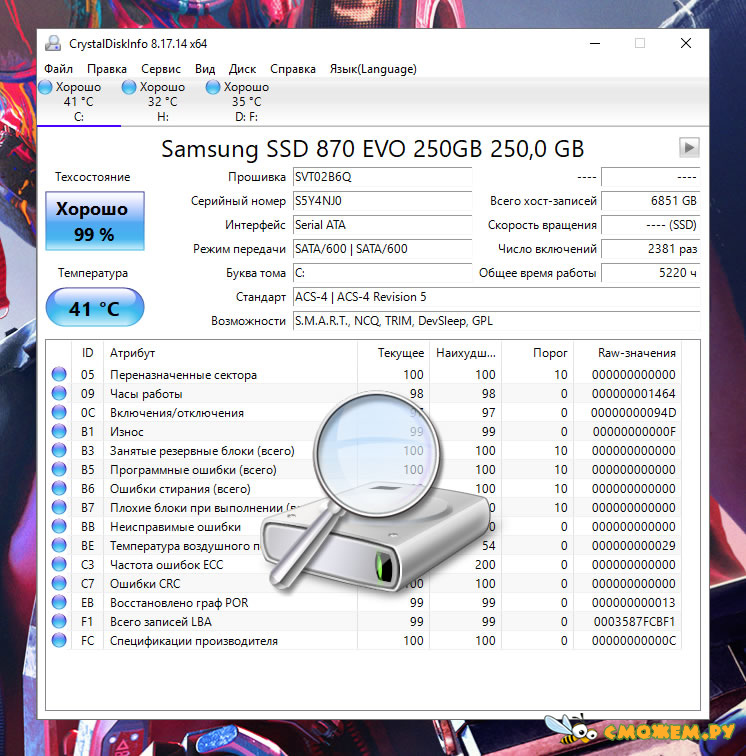Click the Текущее column header
Screen dimensions: 746x756
(393, 353)
